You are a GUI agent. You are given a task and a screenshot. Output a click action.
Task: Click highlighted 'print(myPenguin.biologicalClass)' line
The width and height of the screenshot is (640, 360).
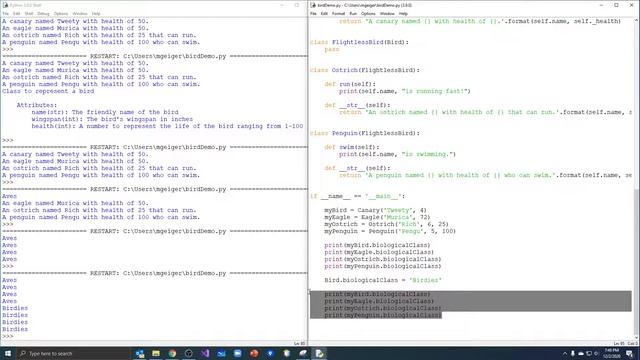pos(383,315)
